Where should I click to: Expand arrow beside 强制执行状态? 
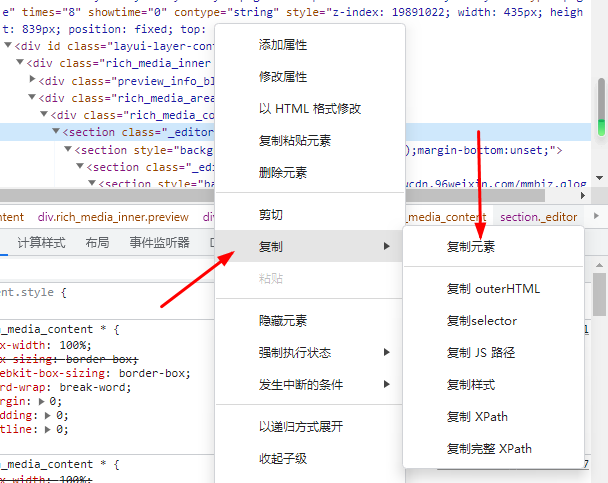(386, 352)
